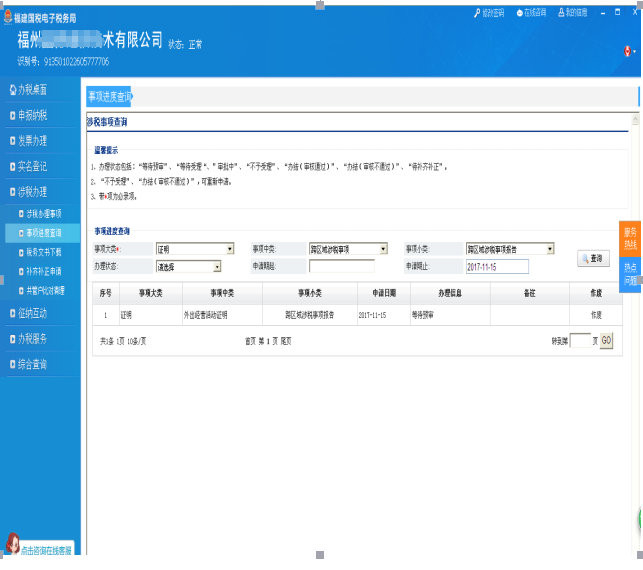Viewport: 643px width, 570px height.
Task: Maximize the tax bureau window
Action: point(617,12)
